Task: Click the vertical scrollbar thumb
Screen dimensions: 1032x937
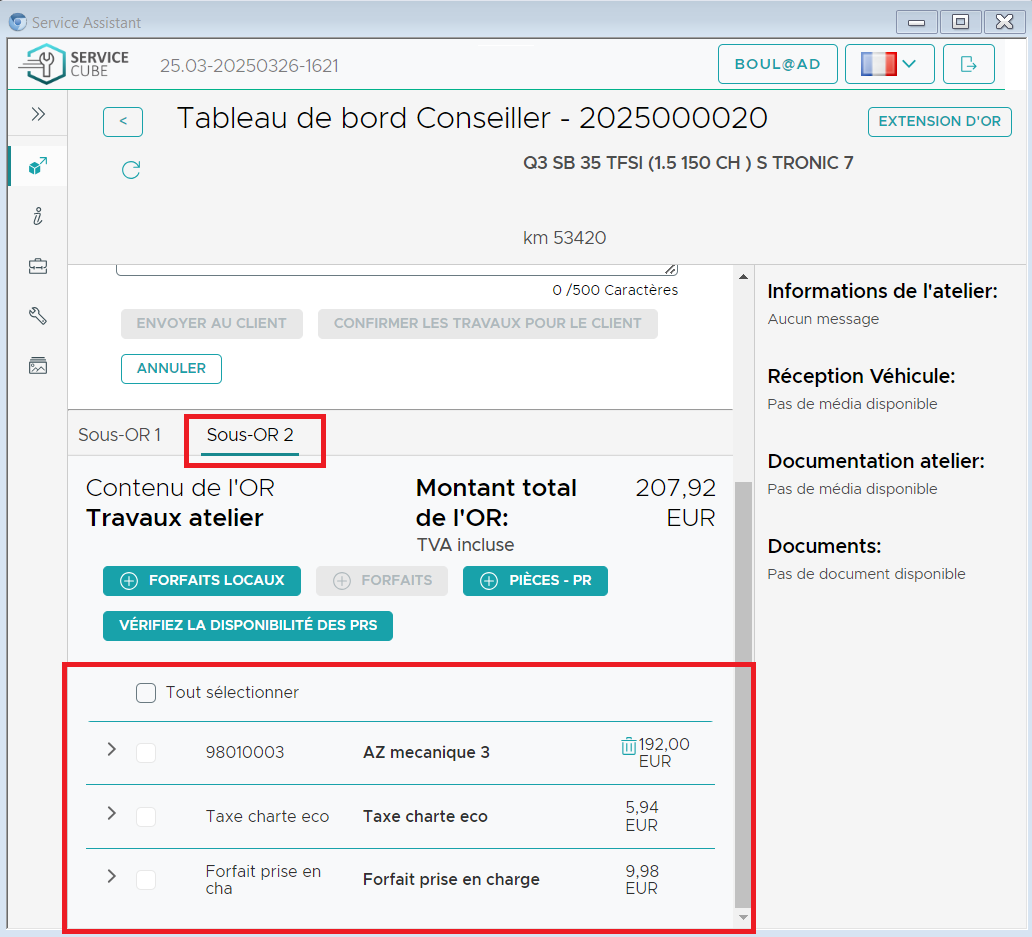Action: point(743,694)
